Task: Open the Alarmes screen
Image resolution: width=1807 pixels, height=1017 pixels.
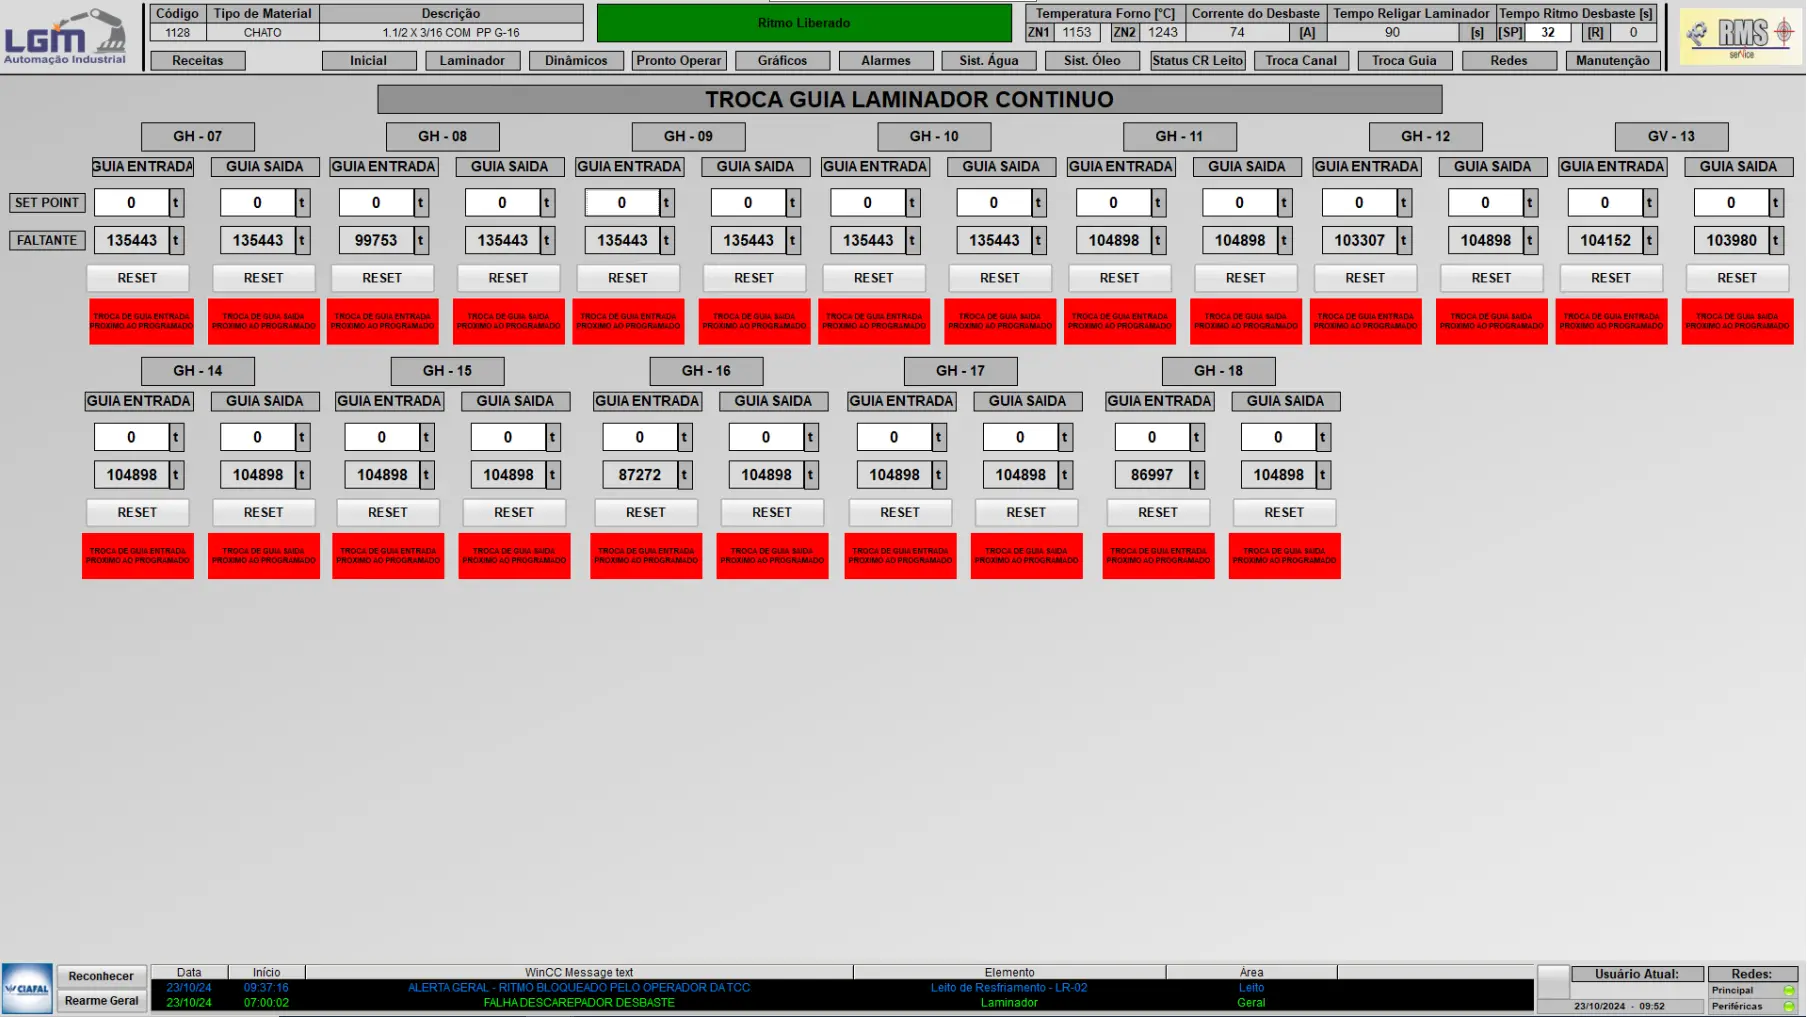Action: coord(885,61)
